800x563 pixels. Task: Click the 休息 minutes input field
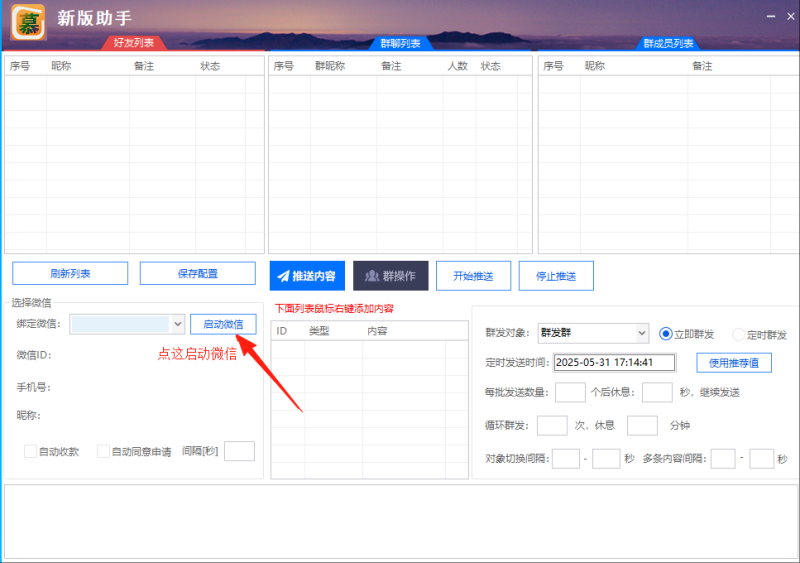(x=642, y=425)
